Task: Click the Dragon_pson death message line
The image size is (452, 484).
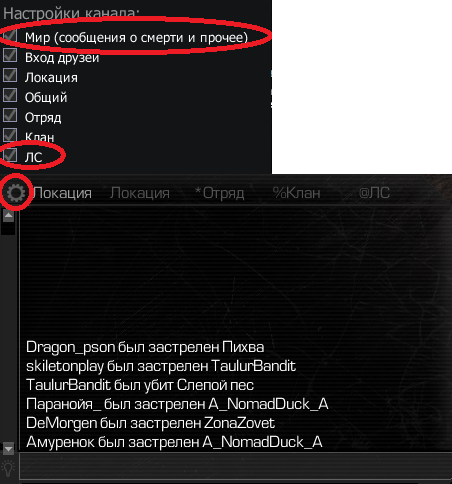Action: 145,347
